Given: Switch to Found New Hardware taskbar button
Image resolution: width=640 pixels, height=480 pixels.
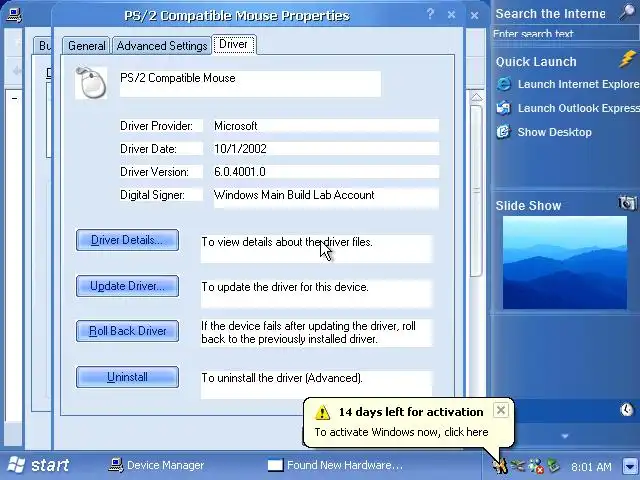Looking at the screenshot, I should pos(336,465).
